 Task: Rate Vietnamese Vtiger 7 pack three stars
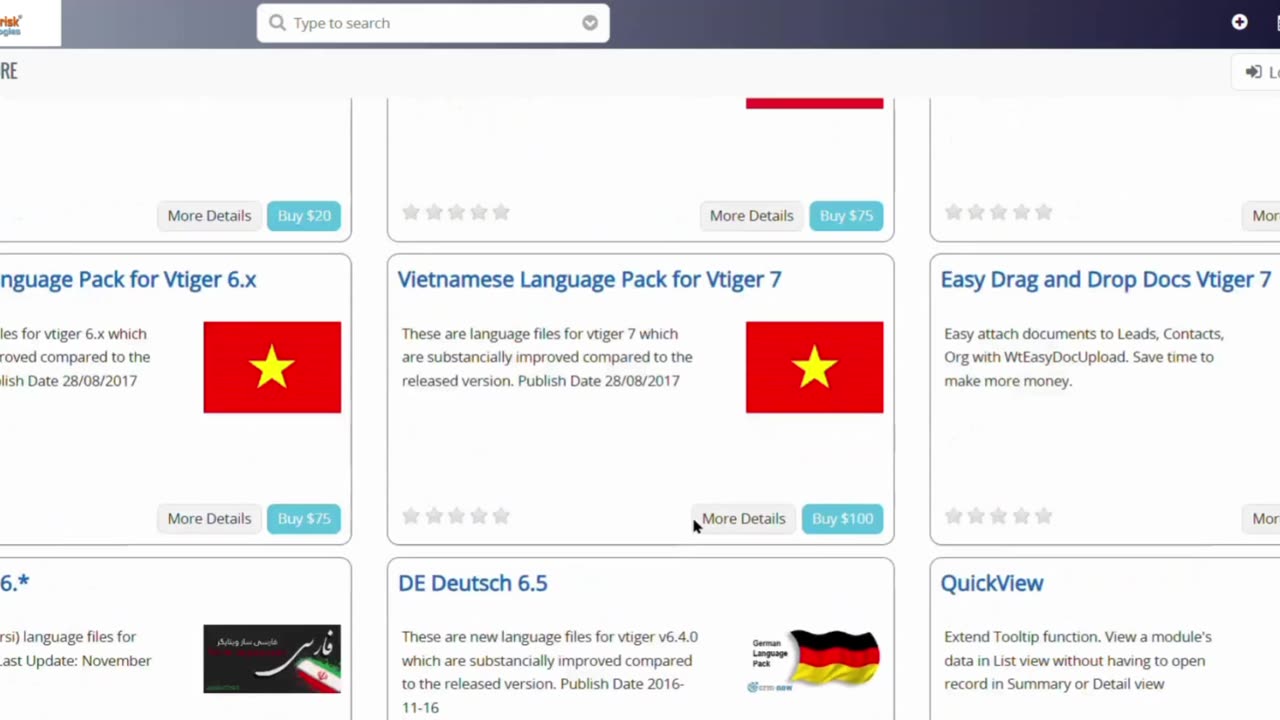456,516
